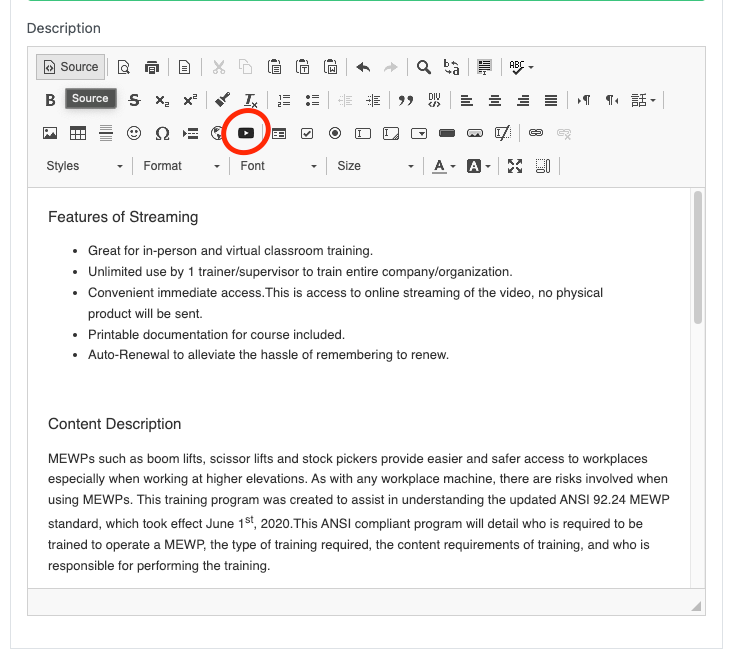This screenshot has height=650, width=742.
Task: Insert a selection field
Action: [419, 133]
